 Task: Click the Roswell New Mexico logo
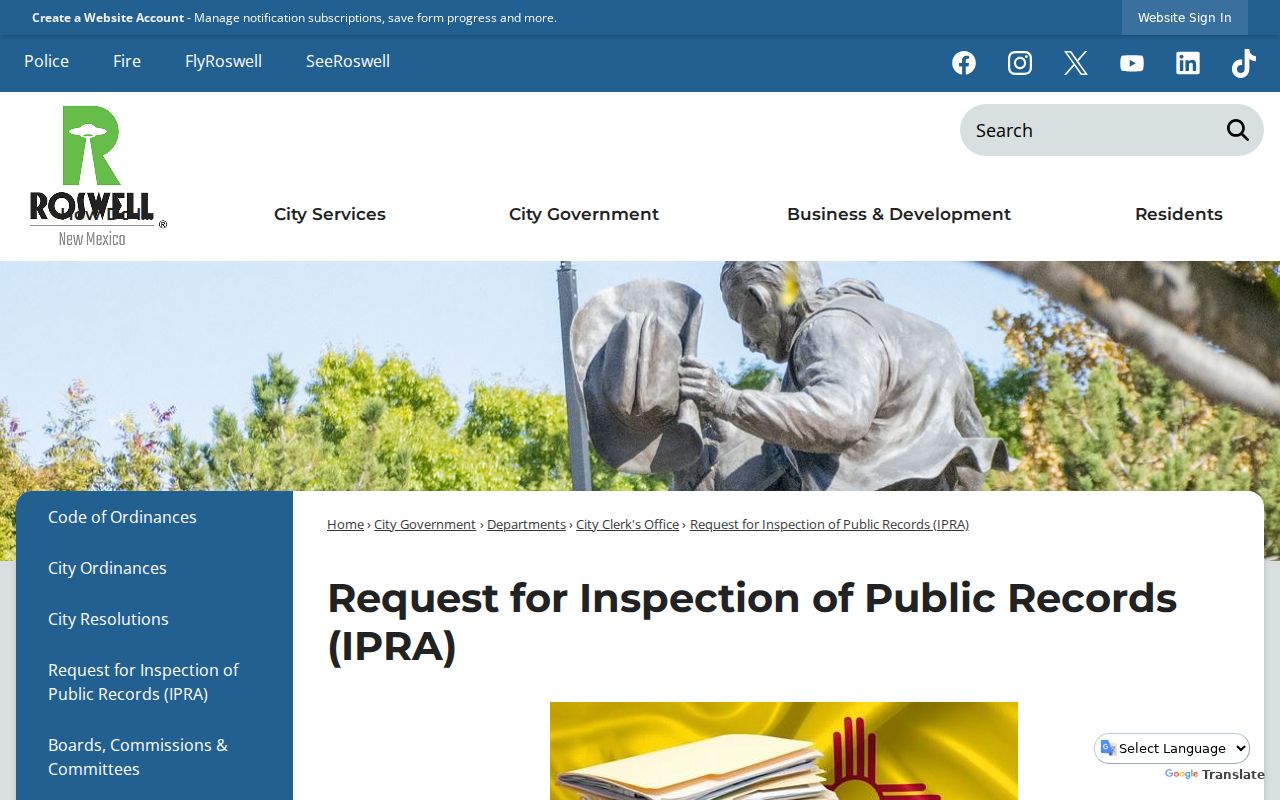[x=98, y=176]
